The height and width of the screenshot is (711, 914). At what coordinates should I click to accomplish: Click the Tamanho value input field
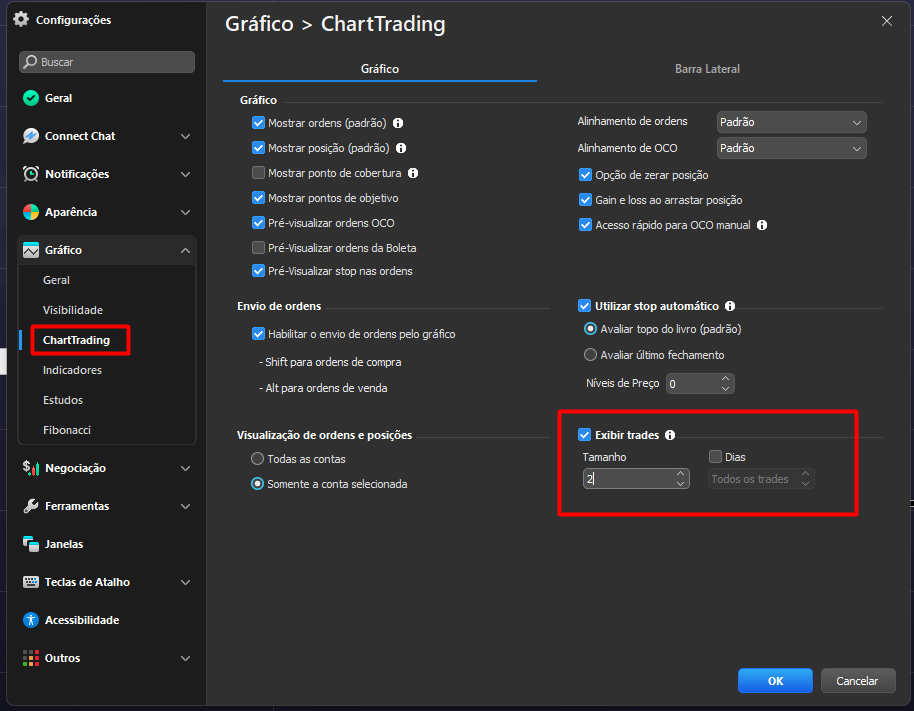pos(636,479)
